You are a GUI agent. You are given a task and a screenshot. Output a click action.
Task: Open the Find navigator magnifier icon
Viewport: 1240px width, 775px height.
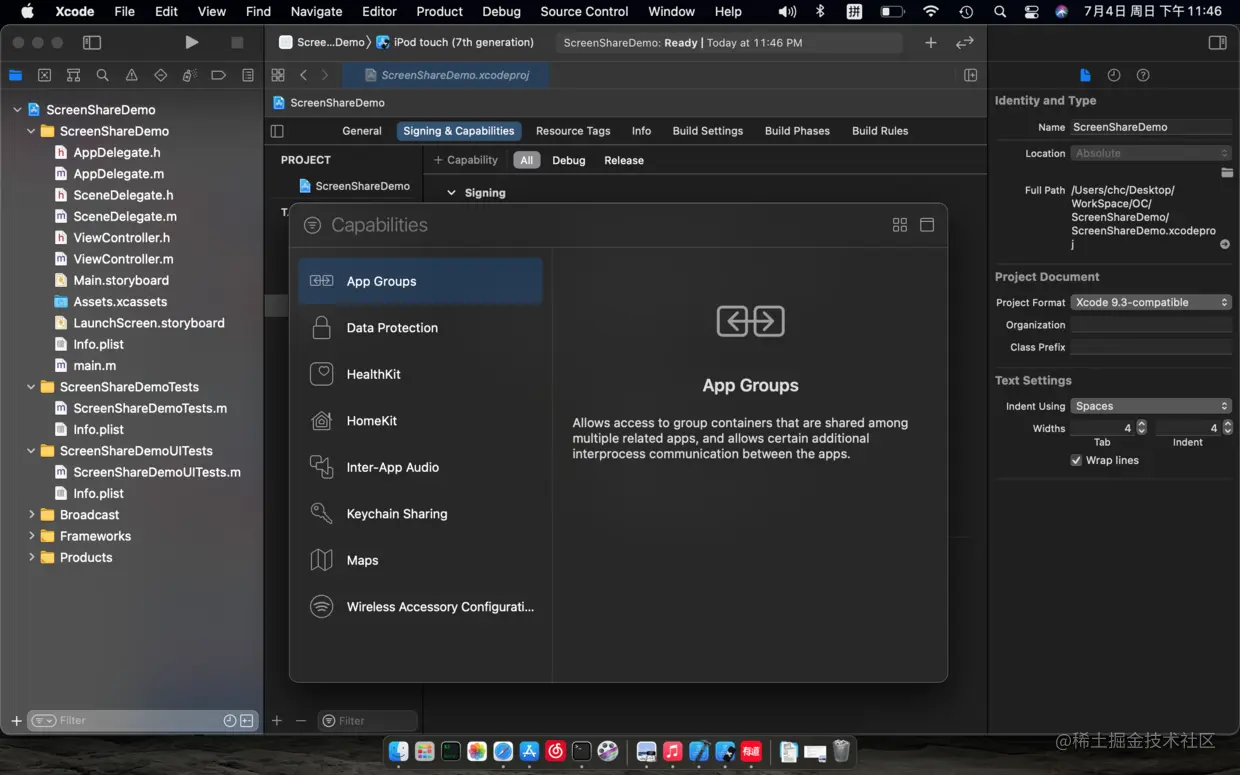tap(102, 75)
